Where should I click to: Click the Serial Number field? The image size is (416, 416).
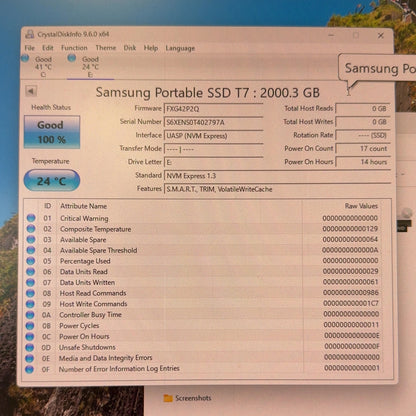tap(214, 122)
